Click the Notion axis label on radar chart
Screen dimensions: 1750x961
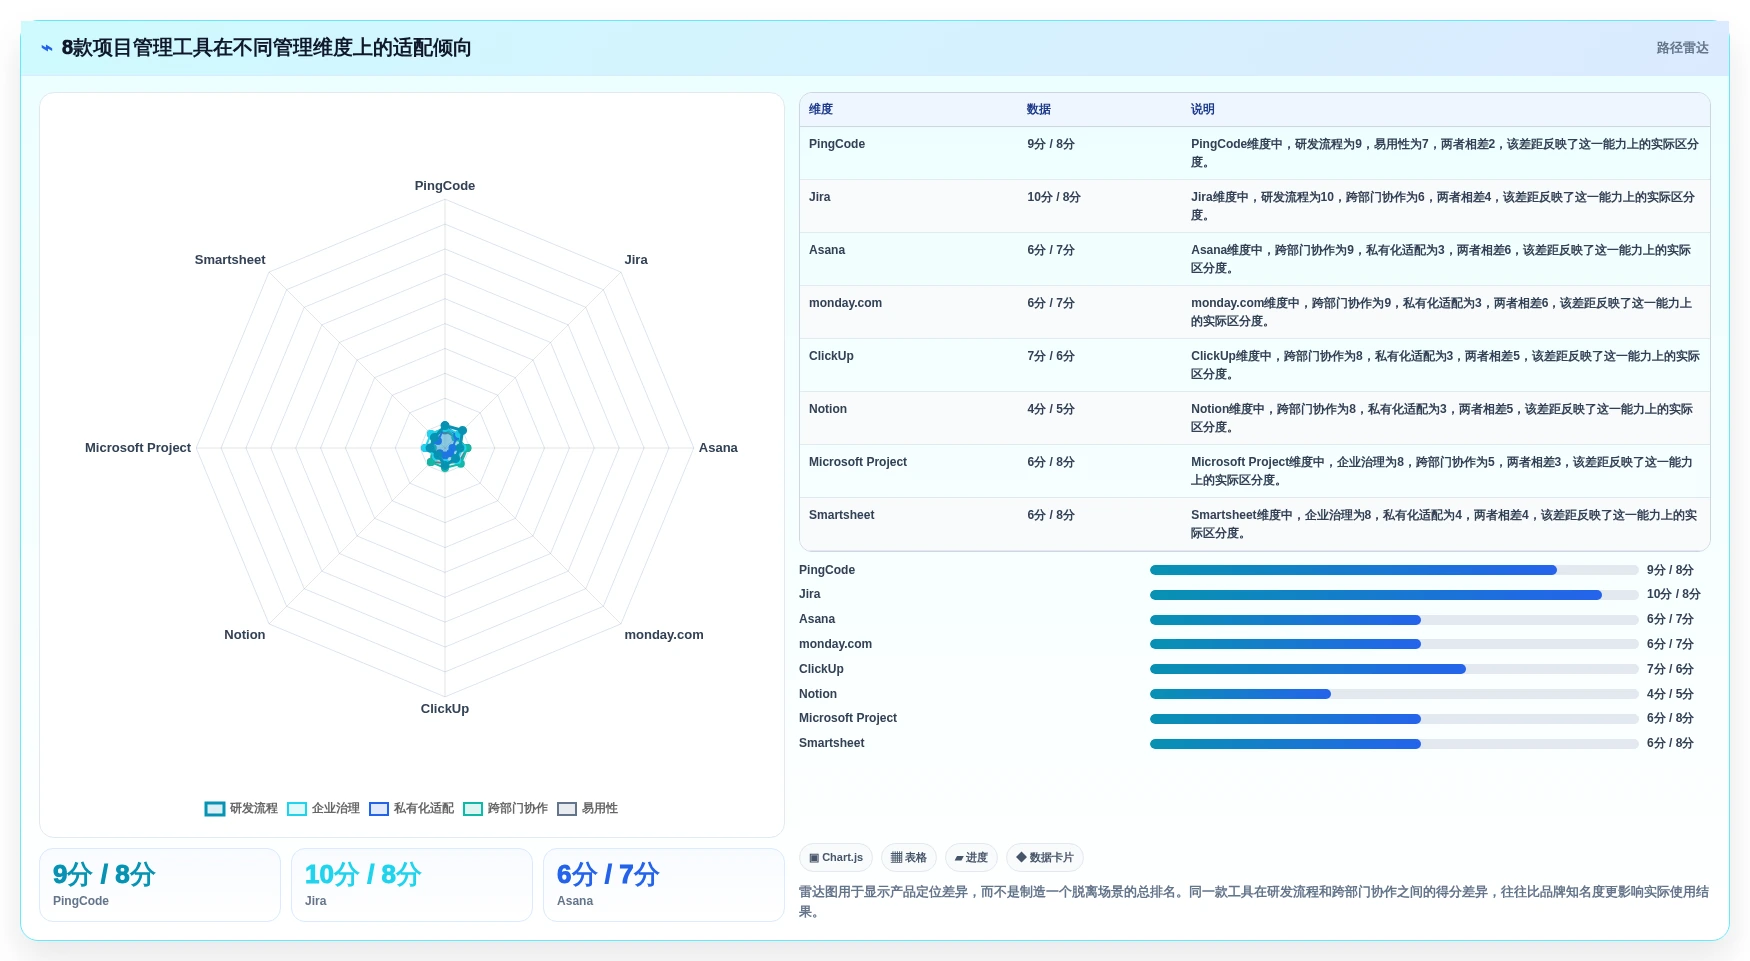pyautogui.click(x=245, y=635)
